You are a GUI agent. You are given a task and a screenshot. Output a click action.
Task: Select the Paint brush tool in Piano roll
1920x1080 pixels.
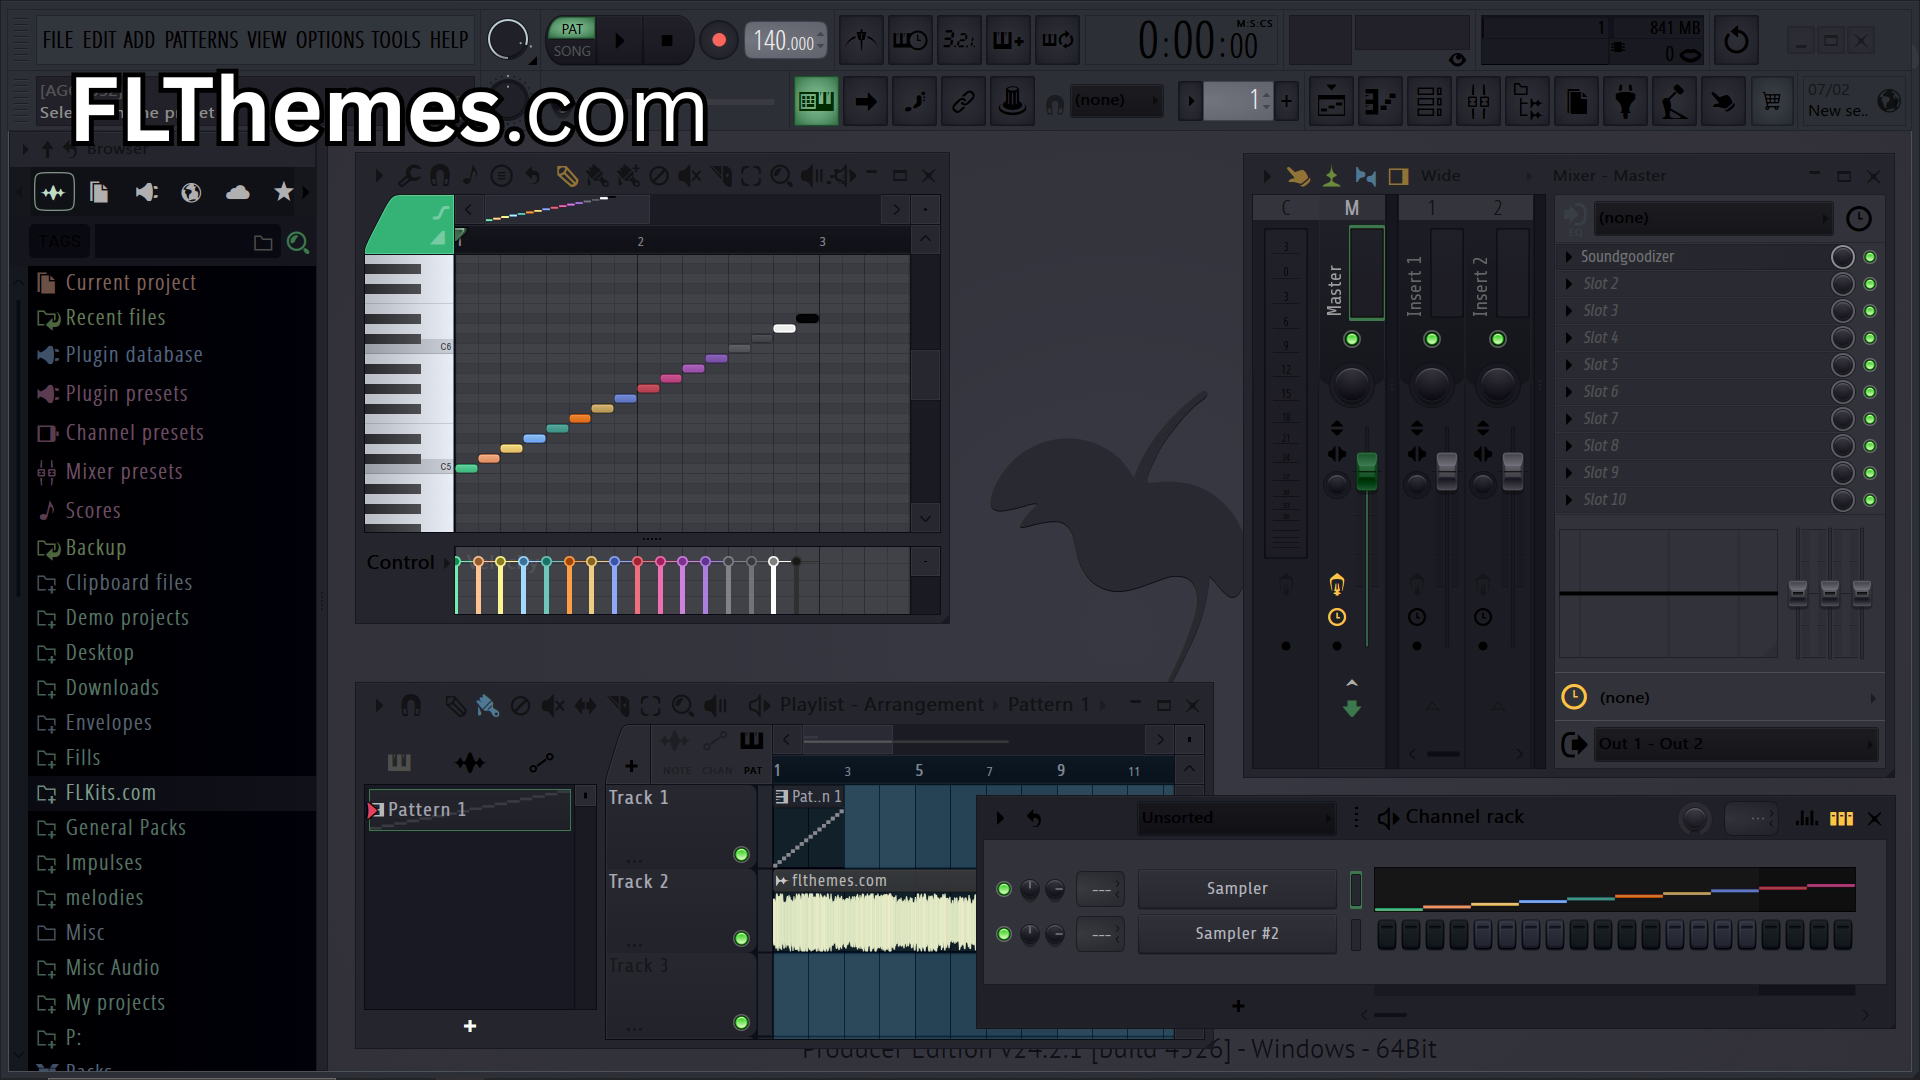coord(597,176)
